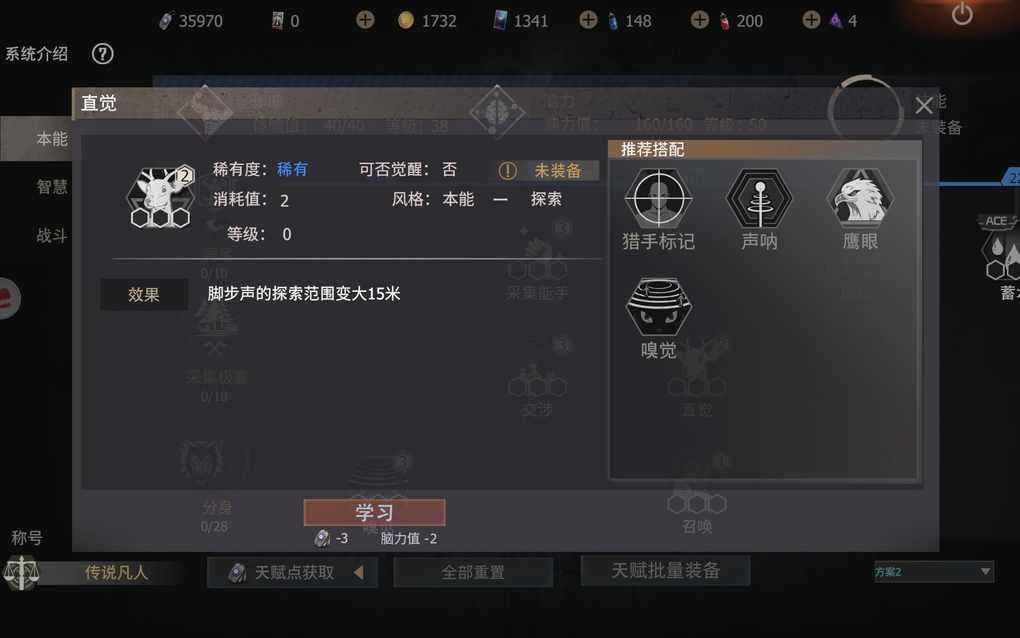Click the 学习 learn button
Image resolution: width=1020 pixels, height=638 pixels.
click(x=375, y=512)
